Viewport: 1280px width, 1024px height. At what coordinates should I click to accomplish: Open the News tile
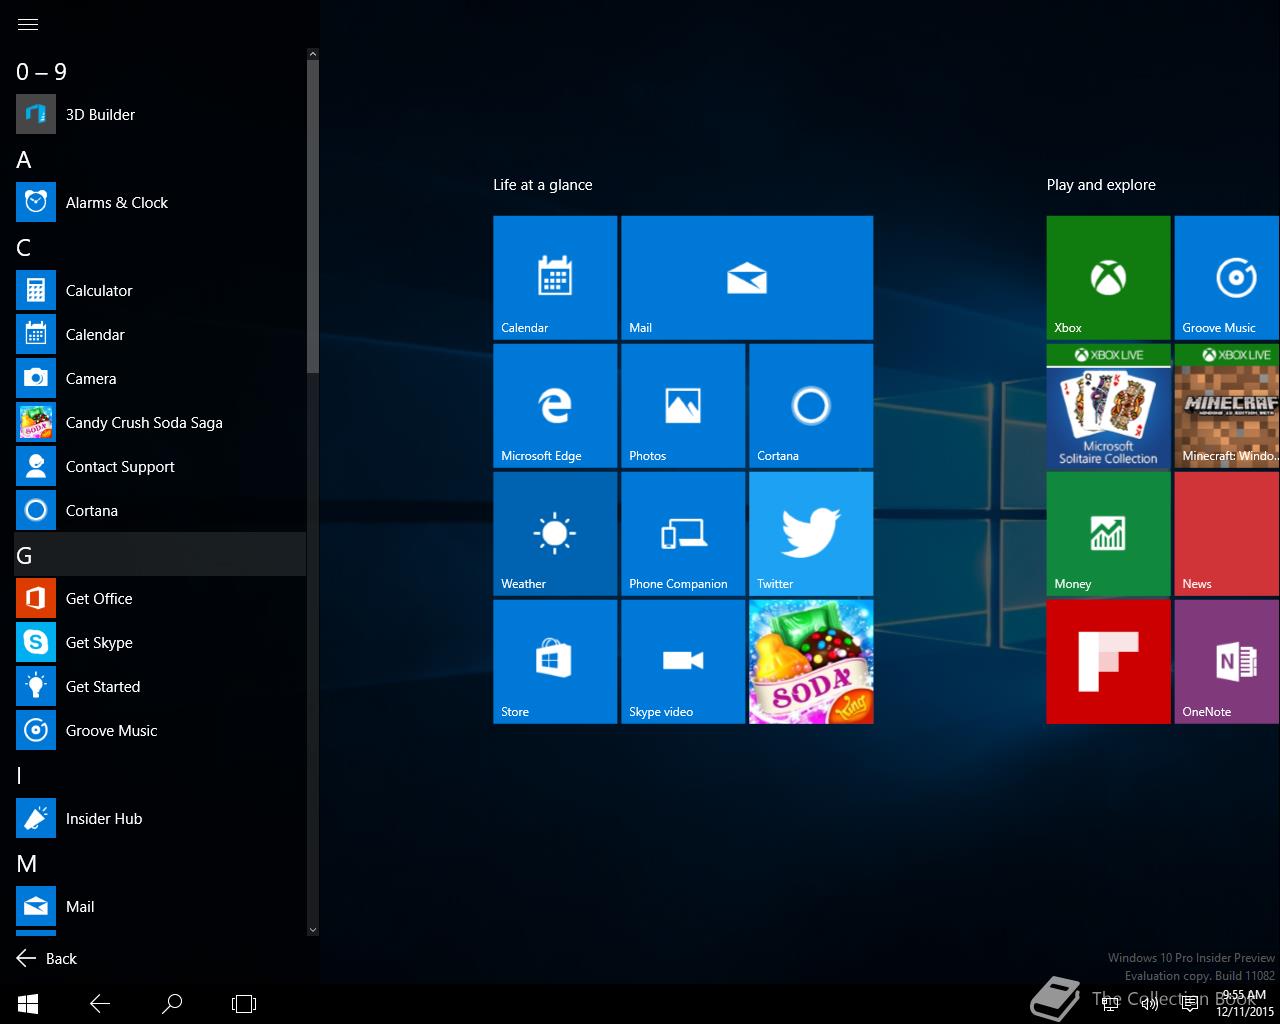(1227, 534)
